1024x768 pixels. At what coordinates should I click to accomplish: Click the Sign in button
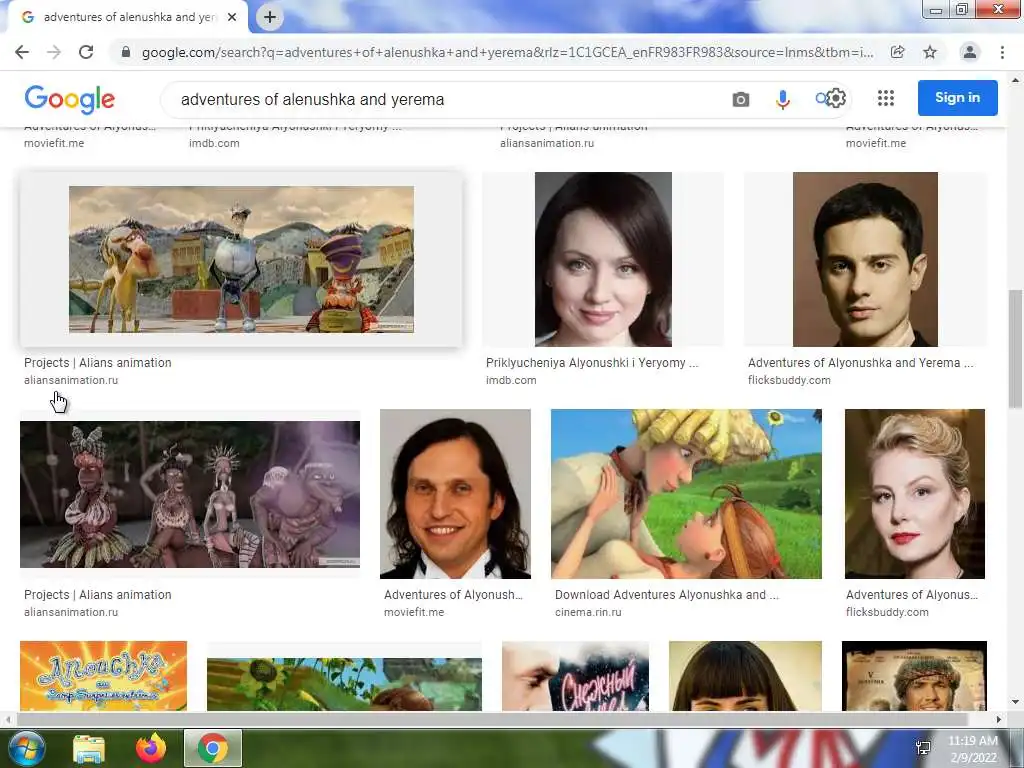click(x=957, y=98)
